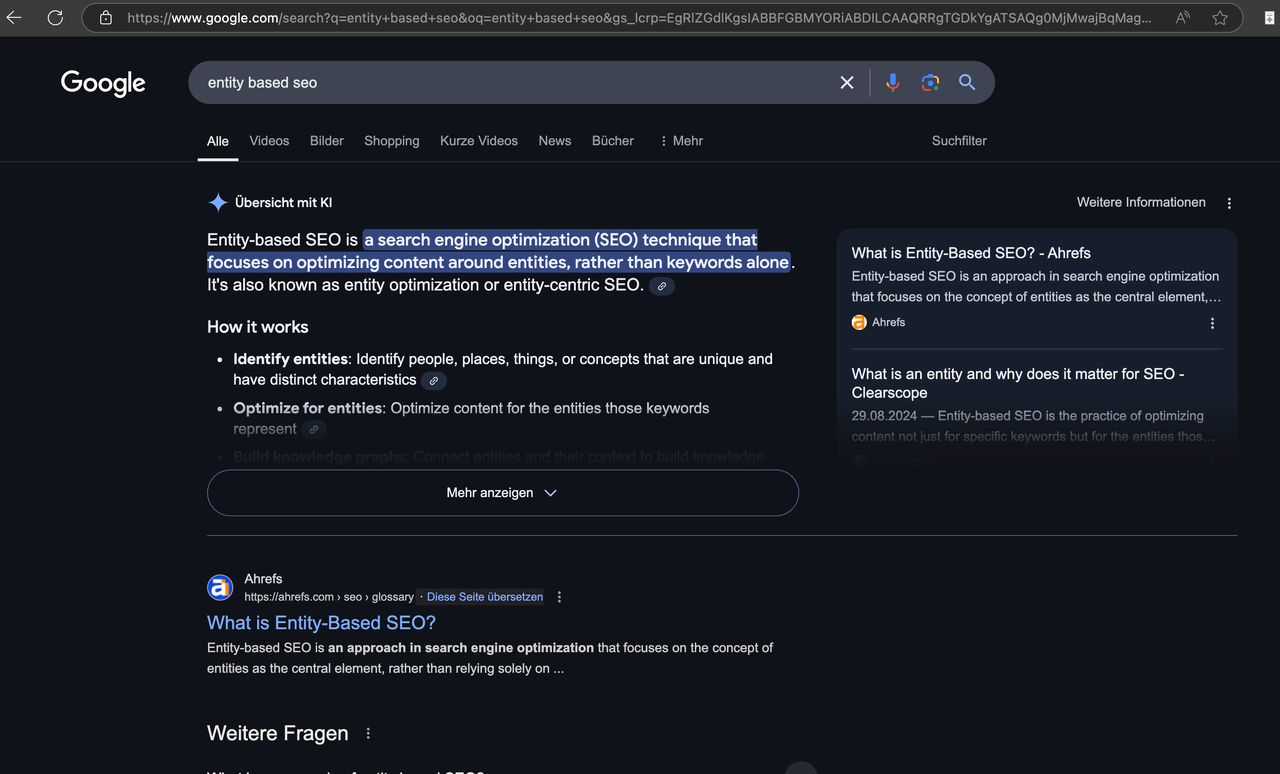Open options beside Weitere Fragen
This screenshot has width=1280, height=774.
[368, 733]
